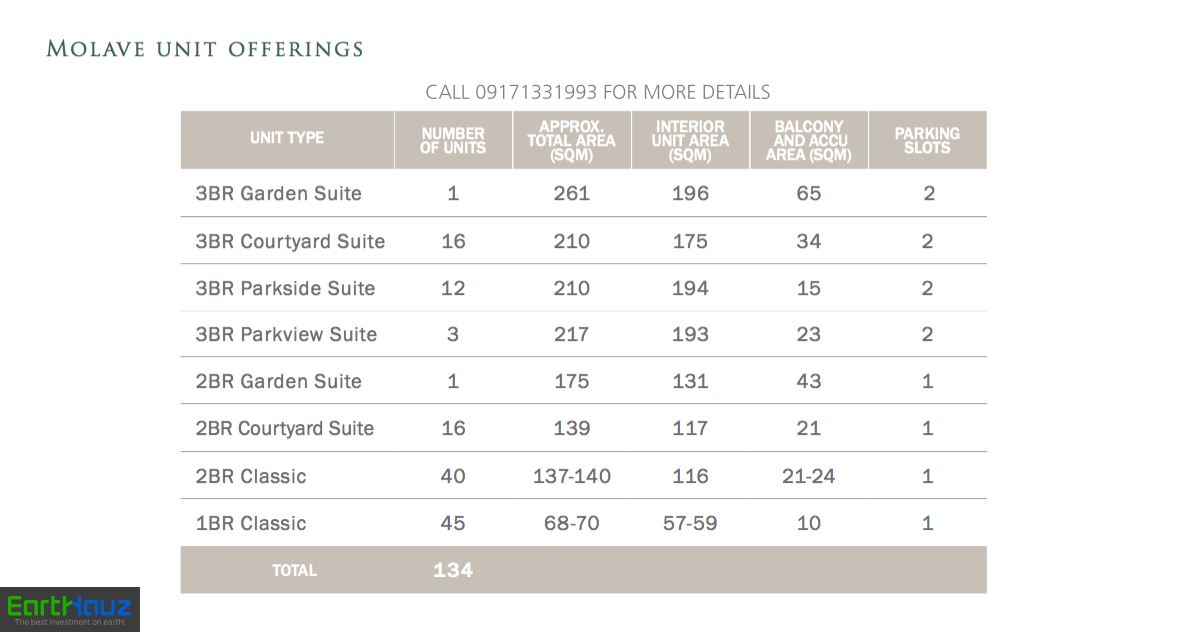Click the EartHauz logo in the corner
Image resolution: width=1197 pixels, height=632 pixels.
point(69,609)
